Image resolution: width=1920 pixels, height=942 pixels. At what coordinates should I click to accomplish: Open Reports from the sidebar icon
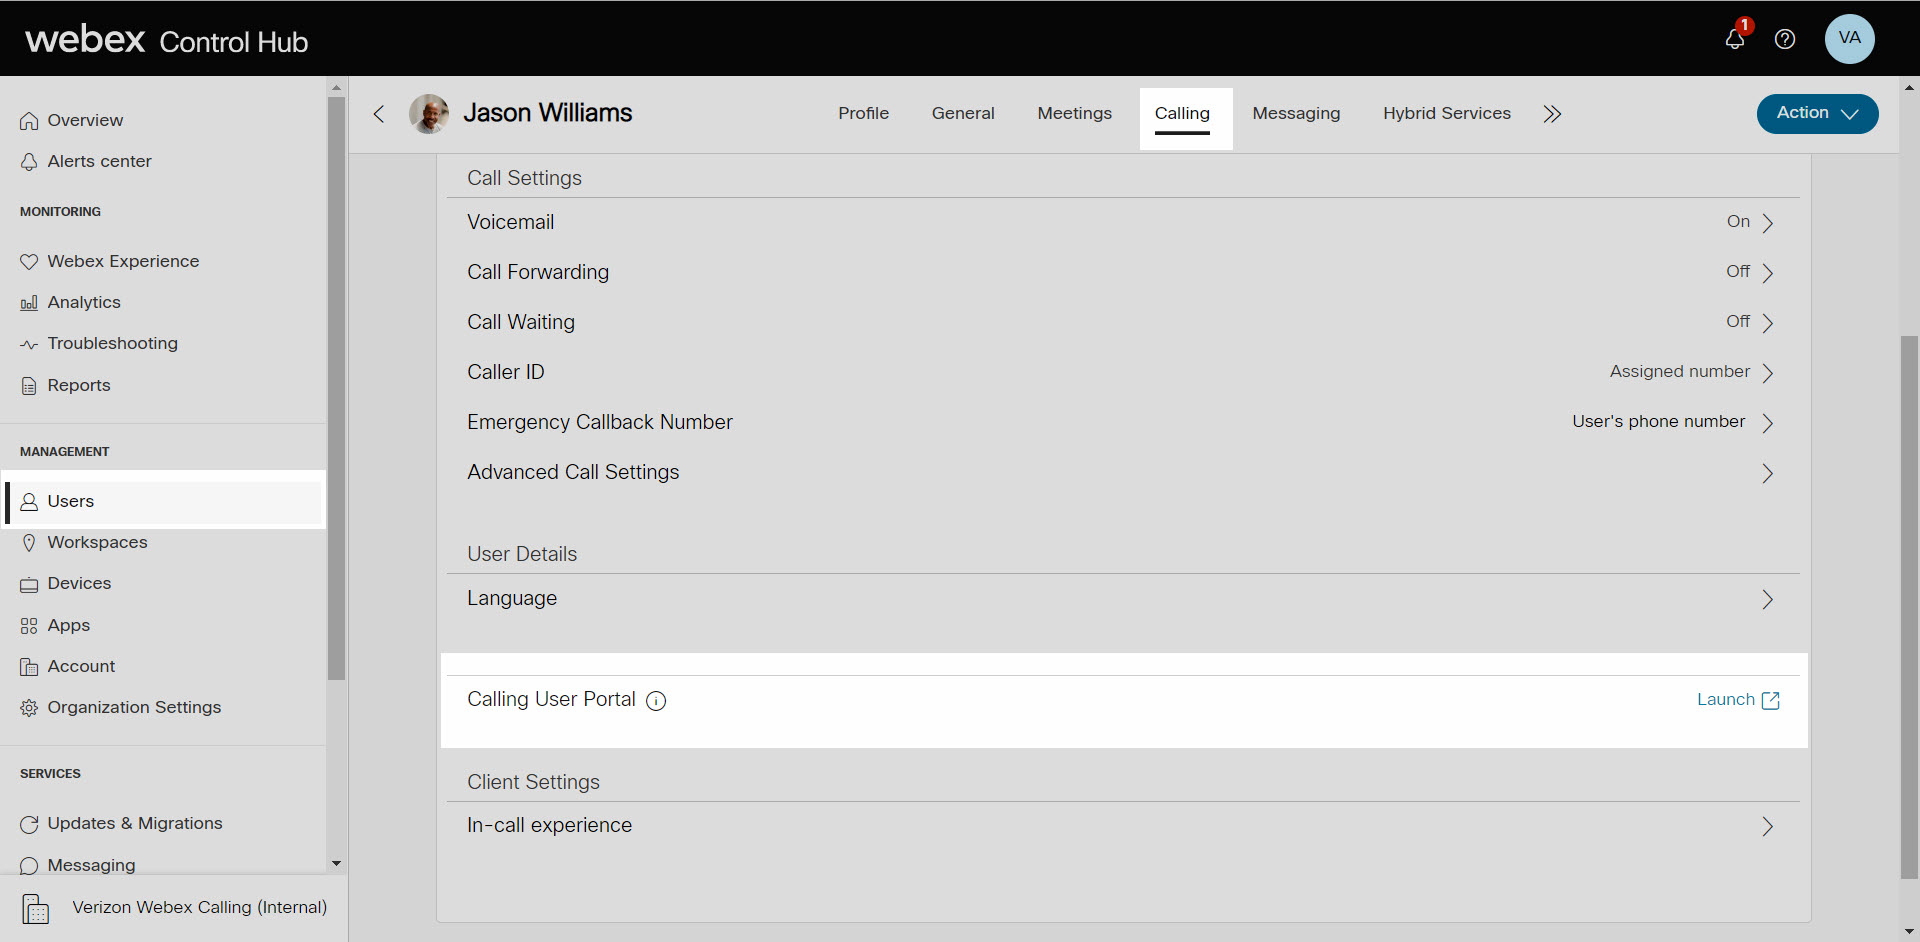[x=29, y=385]
